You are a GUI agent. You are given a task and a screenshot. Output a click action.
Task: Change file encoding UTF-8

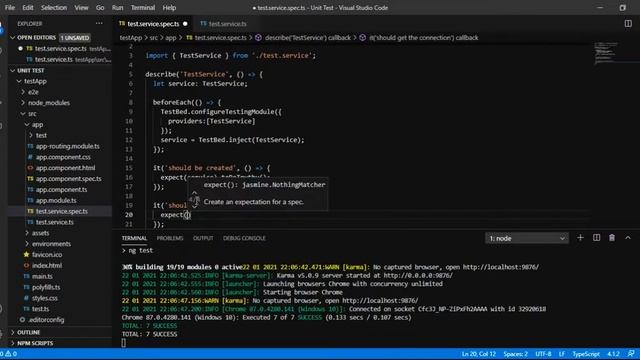(x=543, y=354)
